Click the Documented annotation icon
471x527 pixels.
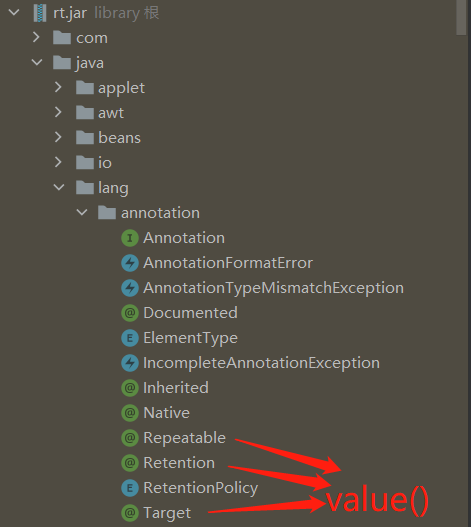click(130, 313)
